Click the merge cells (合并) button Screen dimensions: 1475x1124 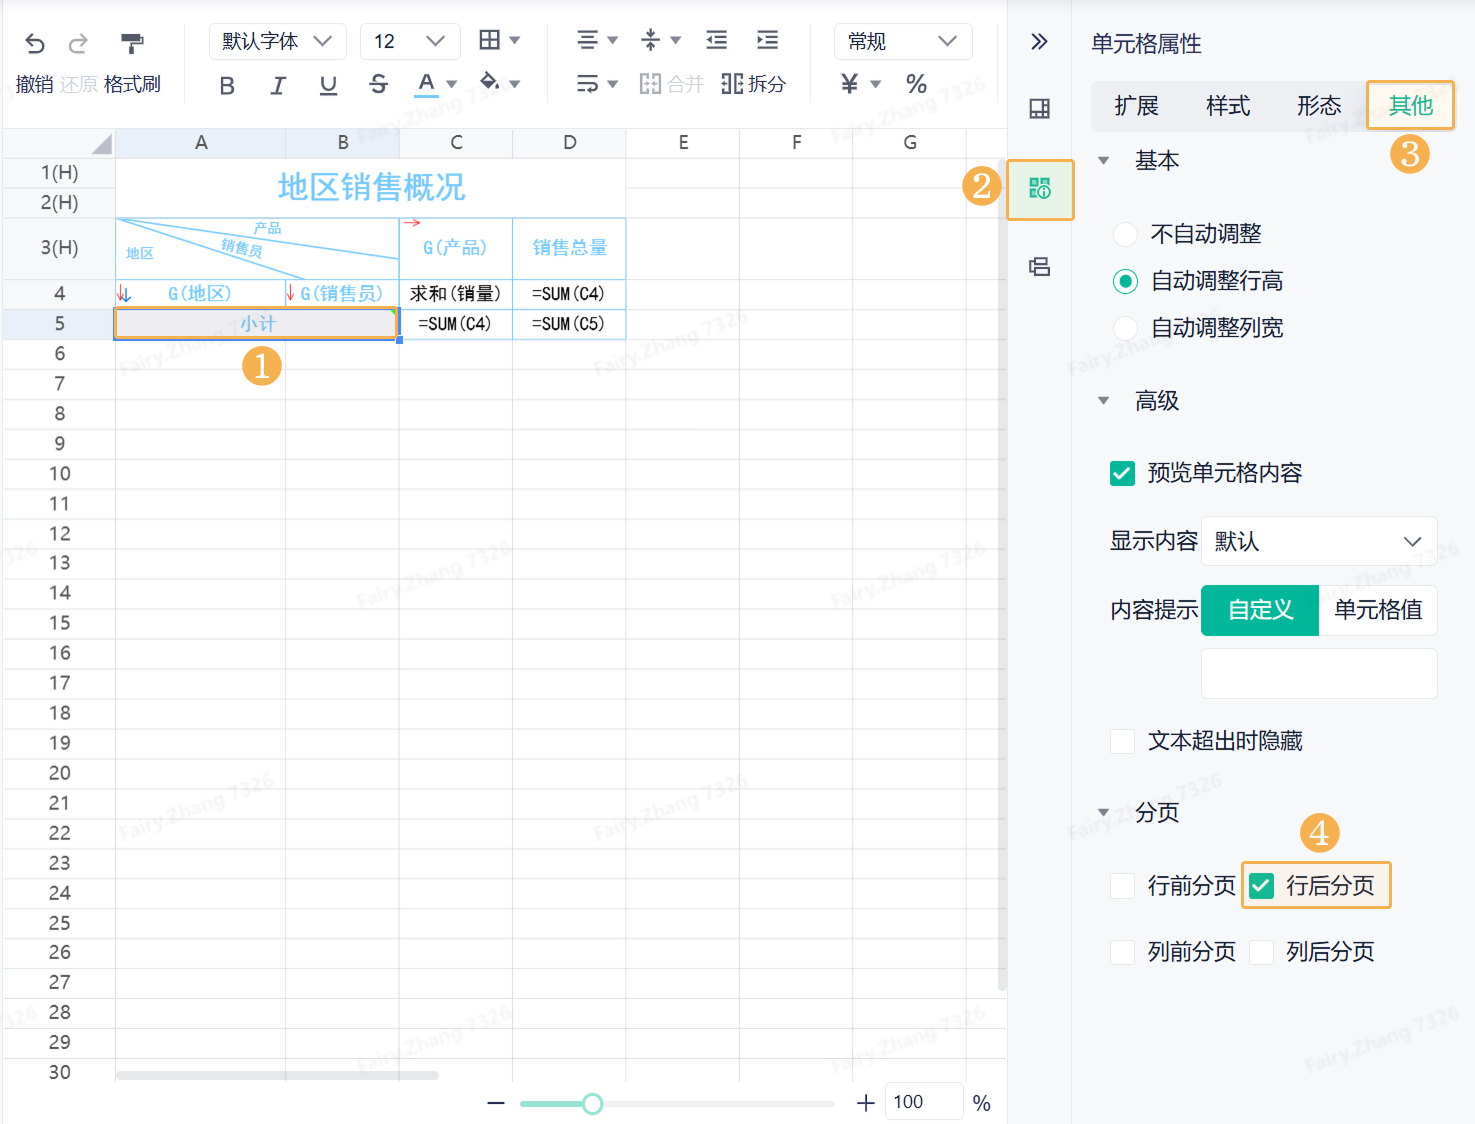pyautogui.click(x=672, y=84)
